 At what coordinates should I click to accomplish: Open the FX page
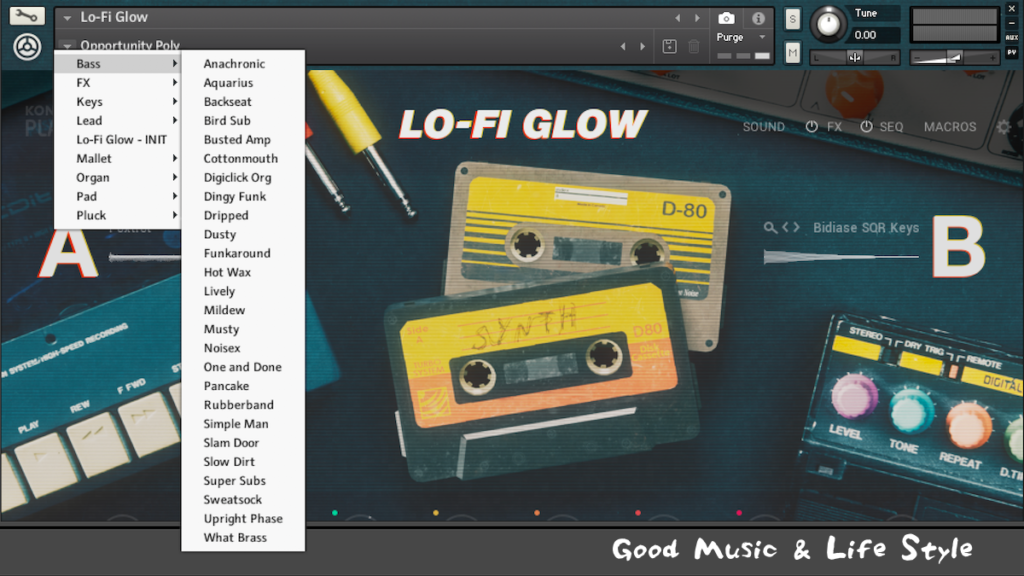(x=835, y=127)
